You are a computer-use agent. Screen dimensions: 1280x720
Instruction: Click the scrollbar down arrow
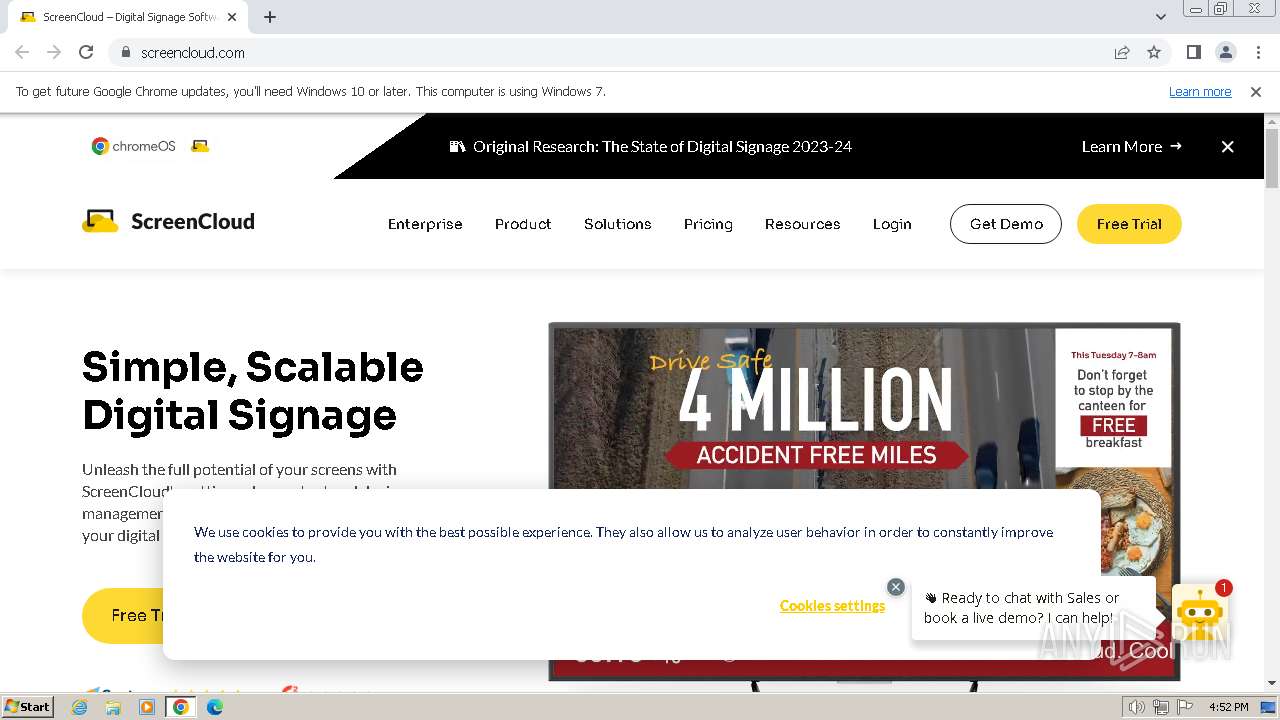pos(1272,683)
